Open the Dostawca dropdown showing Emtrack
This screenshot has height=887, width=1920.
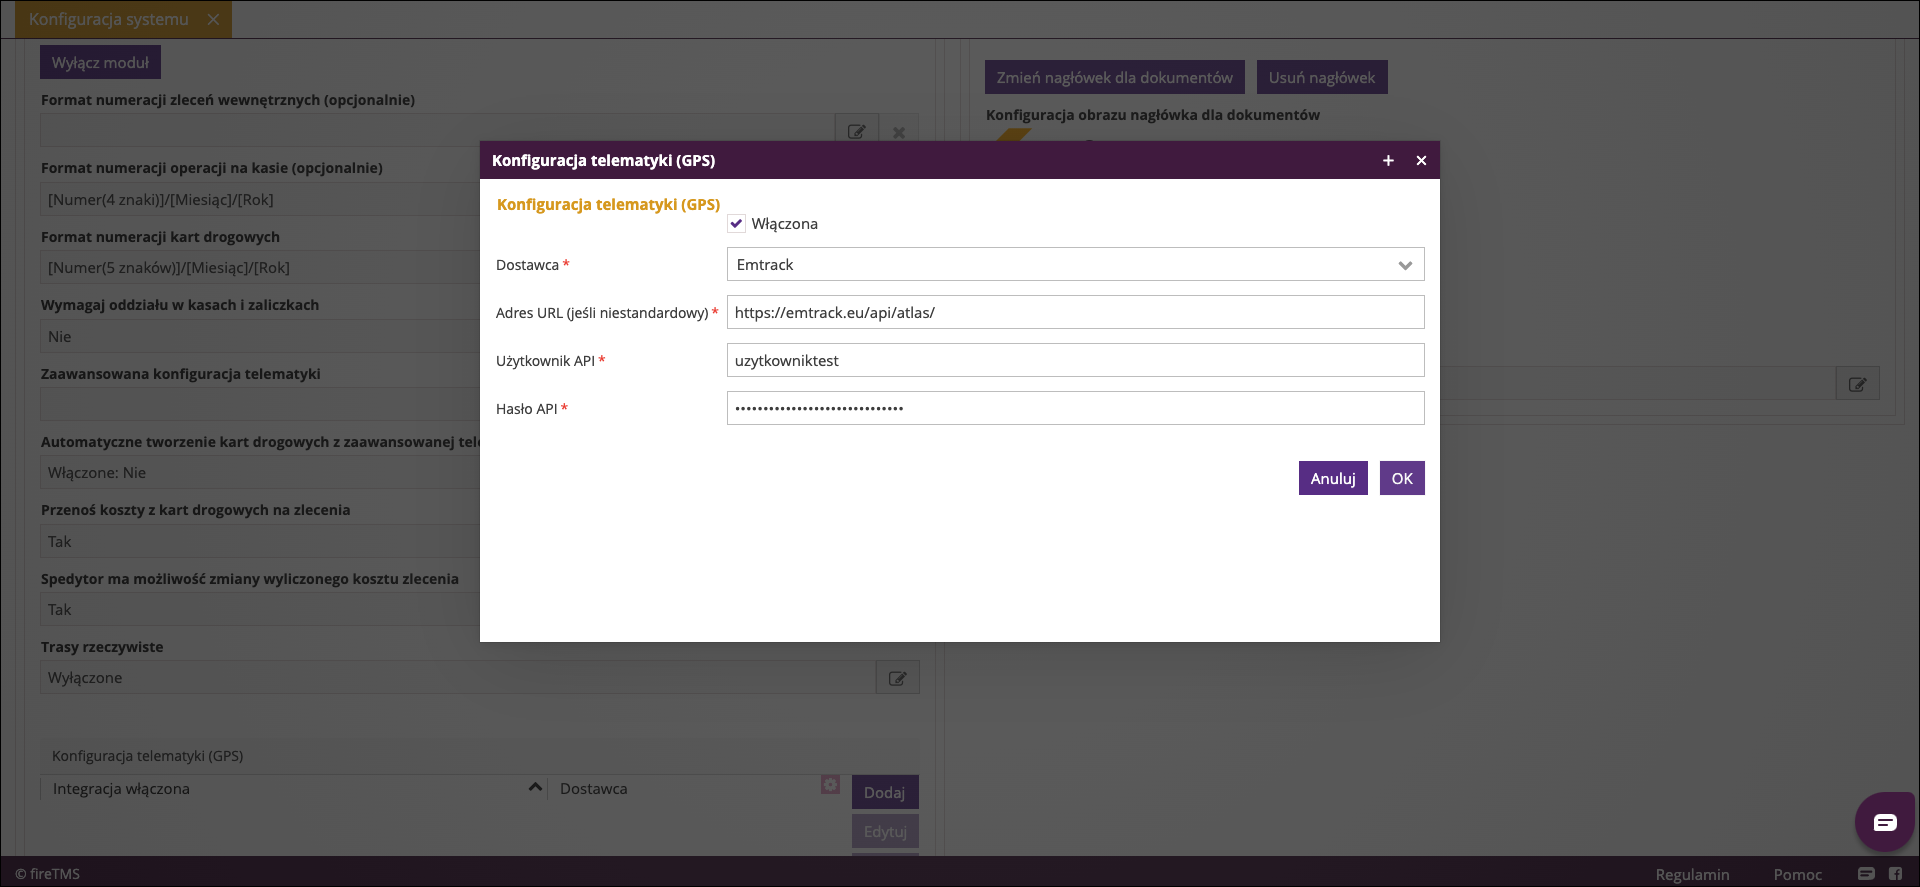(1075, 264)
